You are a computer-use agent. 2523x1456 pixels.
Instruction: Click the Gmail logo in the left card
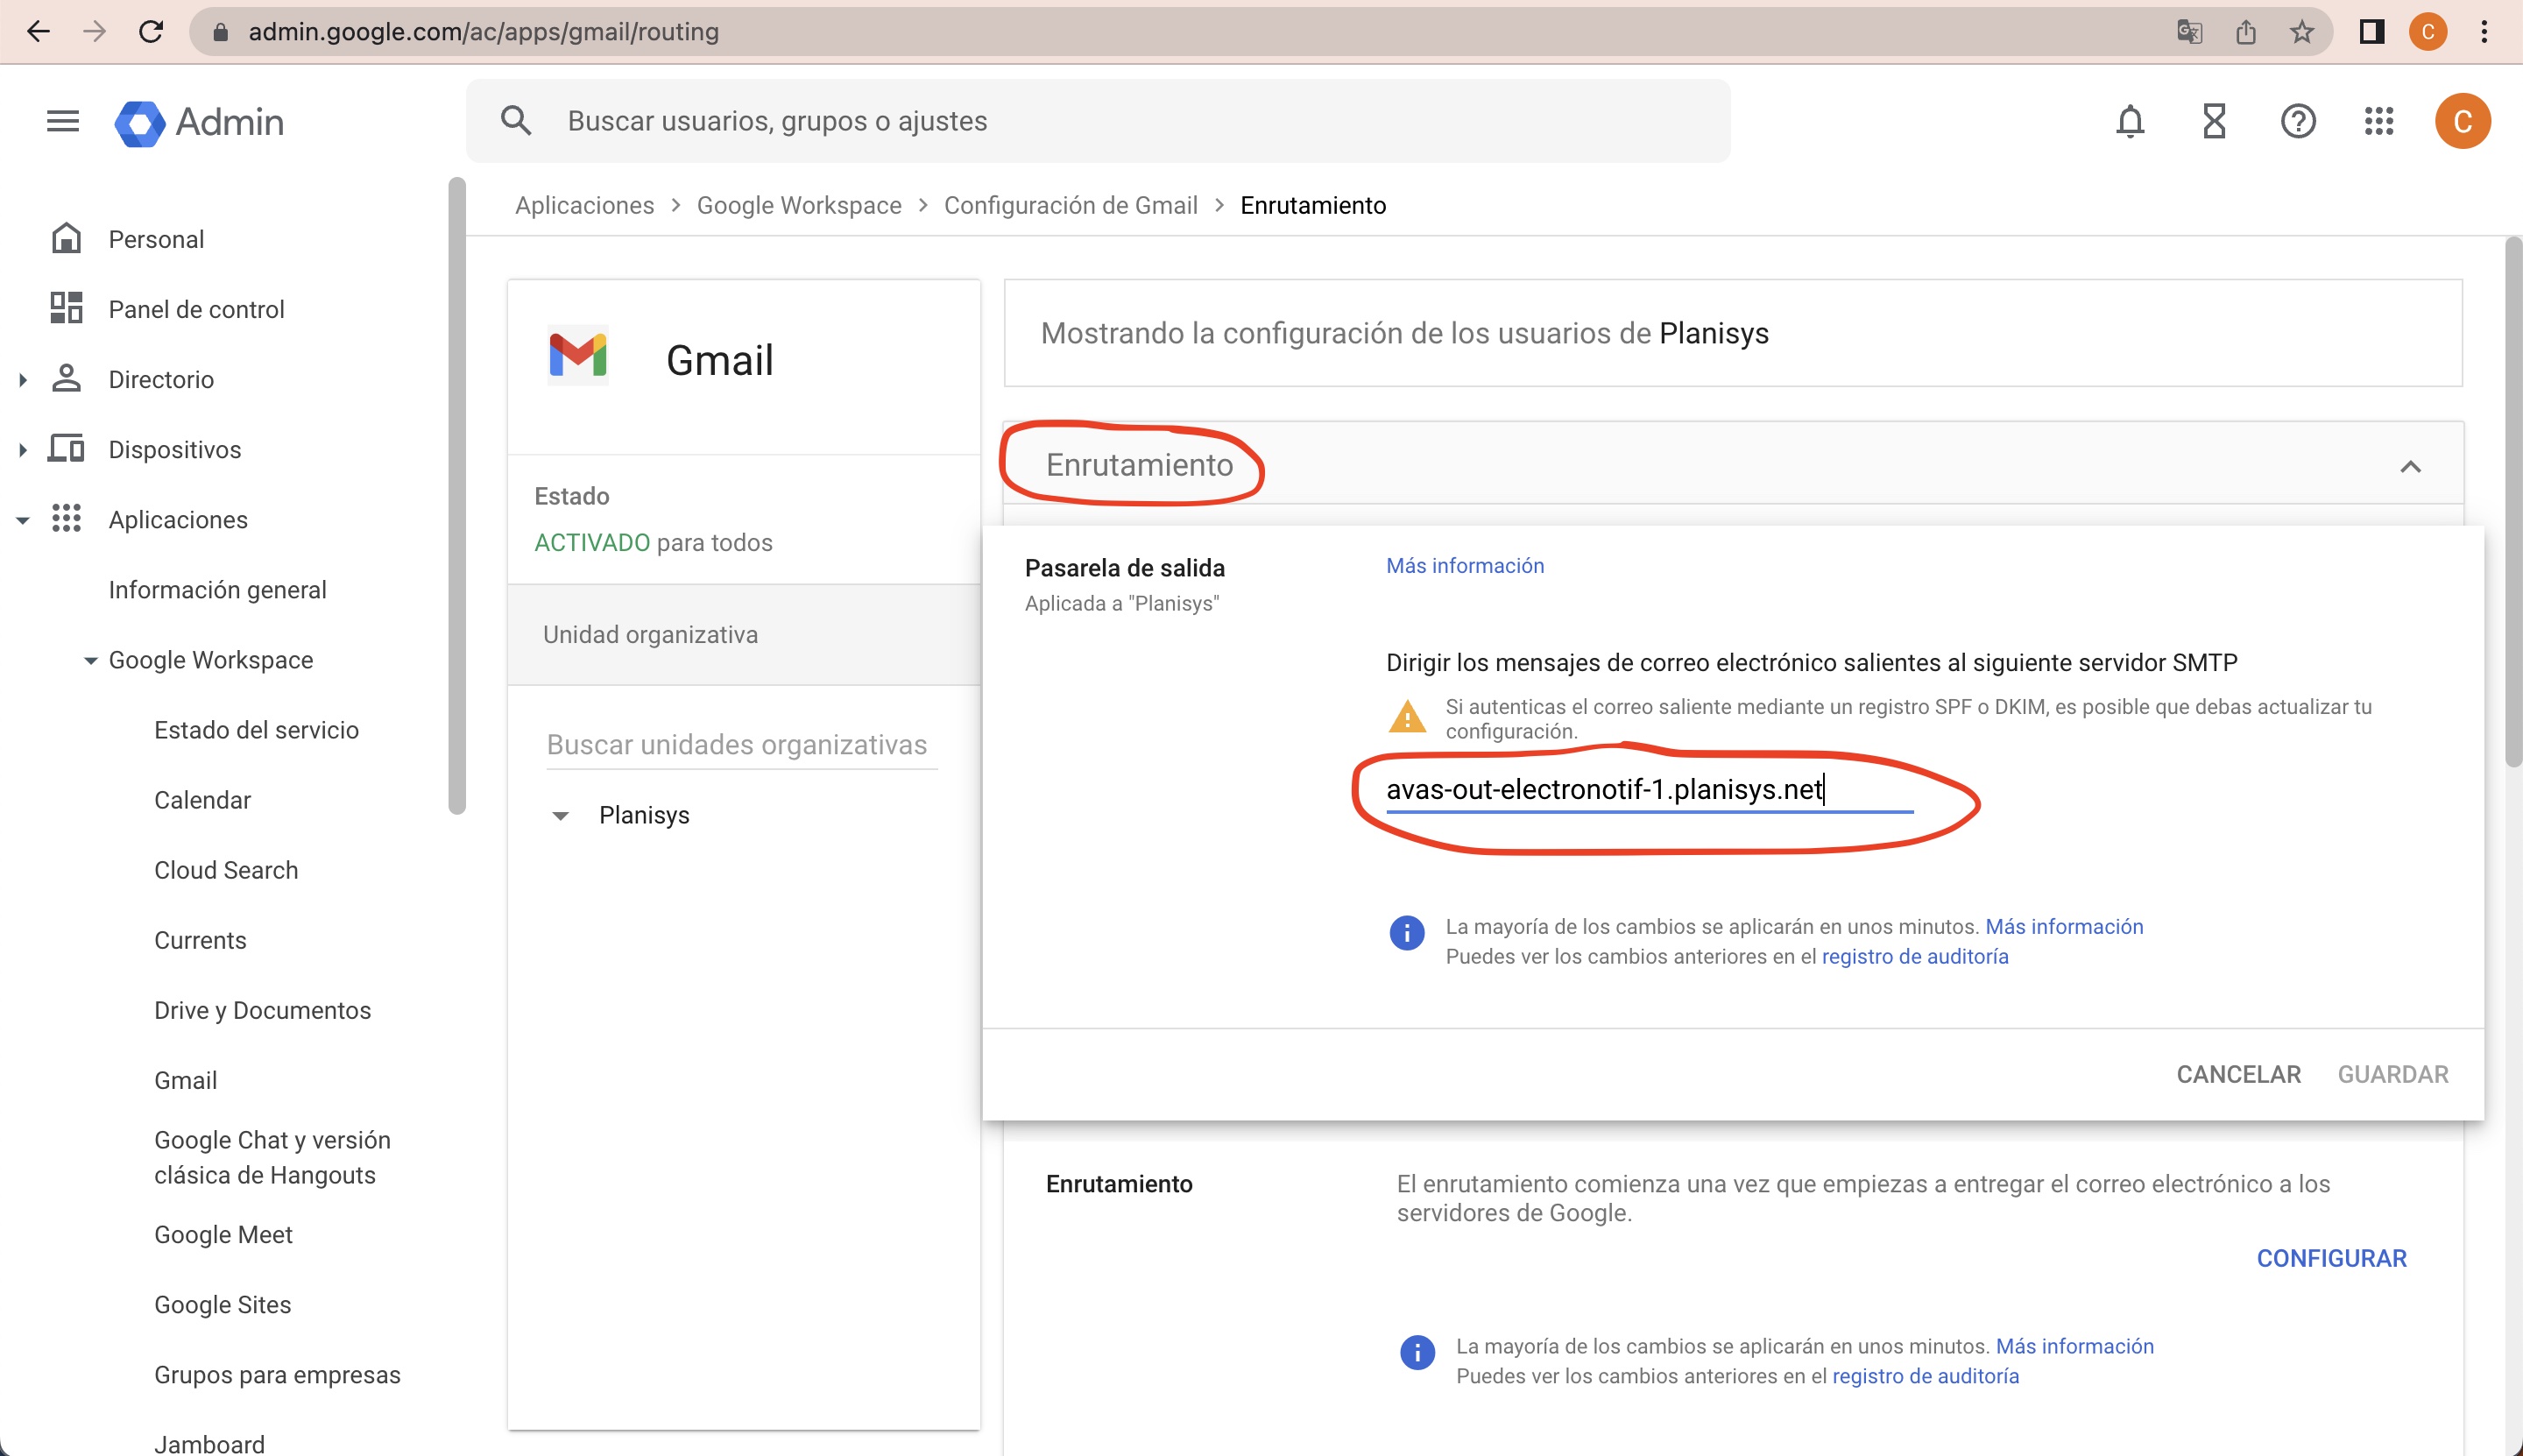click(x=578, y=355)
